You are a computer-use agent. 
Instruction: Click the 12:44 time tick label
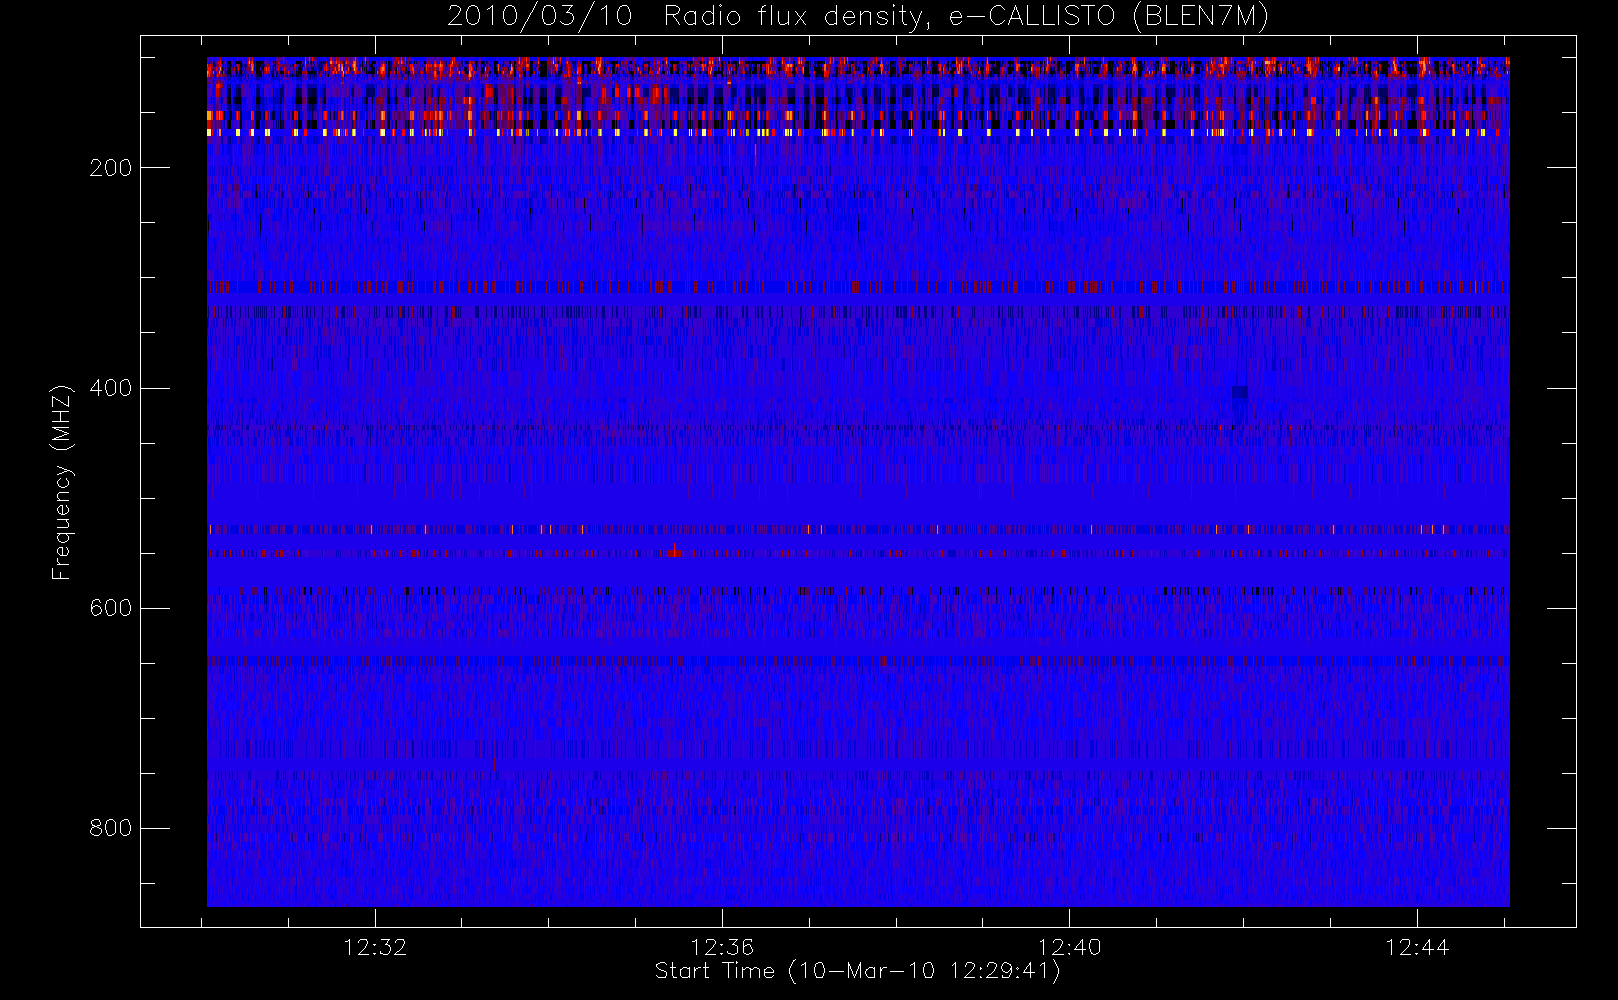(x=1417, y=947)
